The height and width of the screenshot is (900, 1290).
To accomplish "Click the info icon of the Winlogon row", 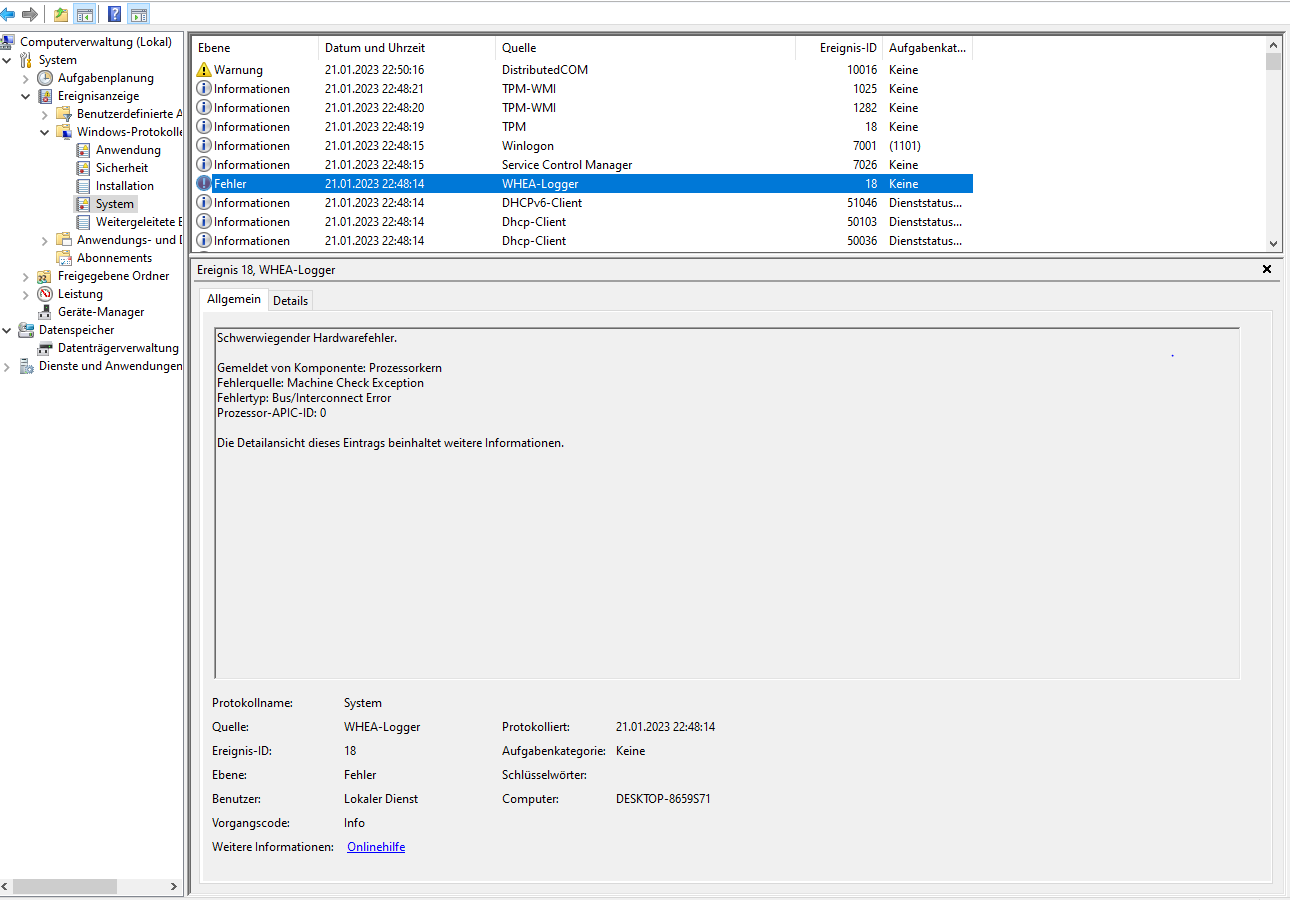I will tap(204, 146).
